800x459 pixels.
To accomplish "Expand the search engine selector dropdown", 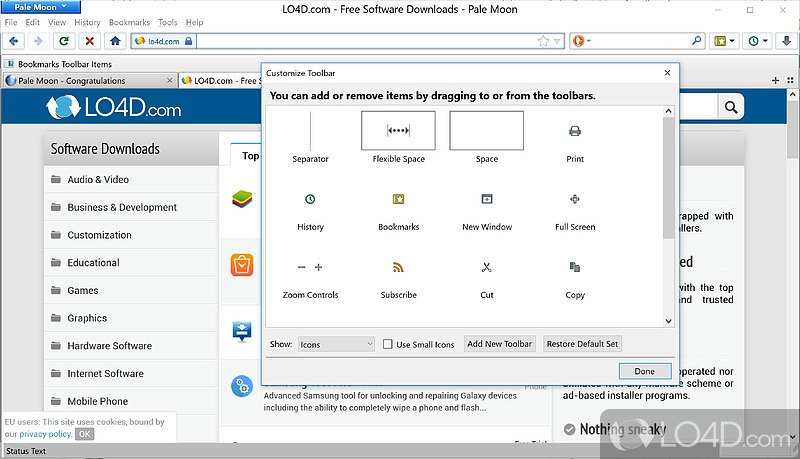I will [581, 41].
